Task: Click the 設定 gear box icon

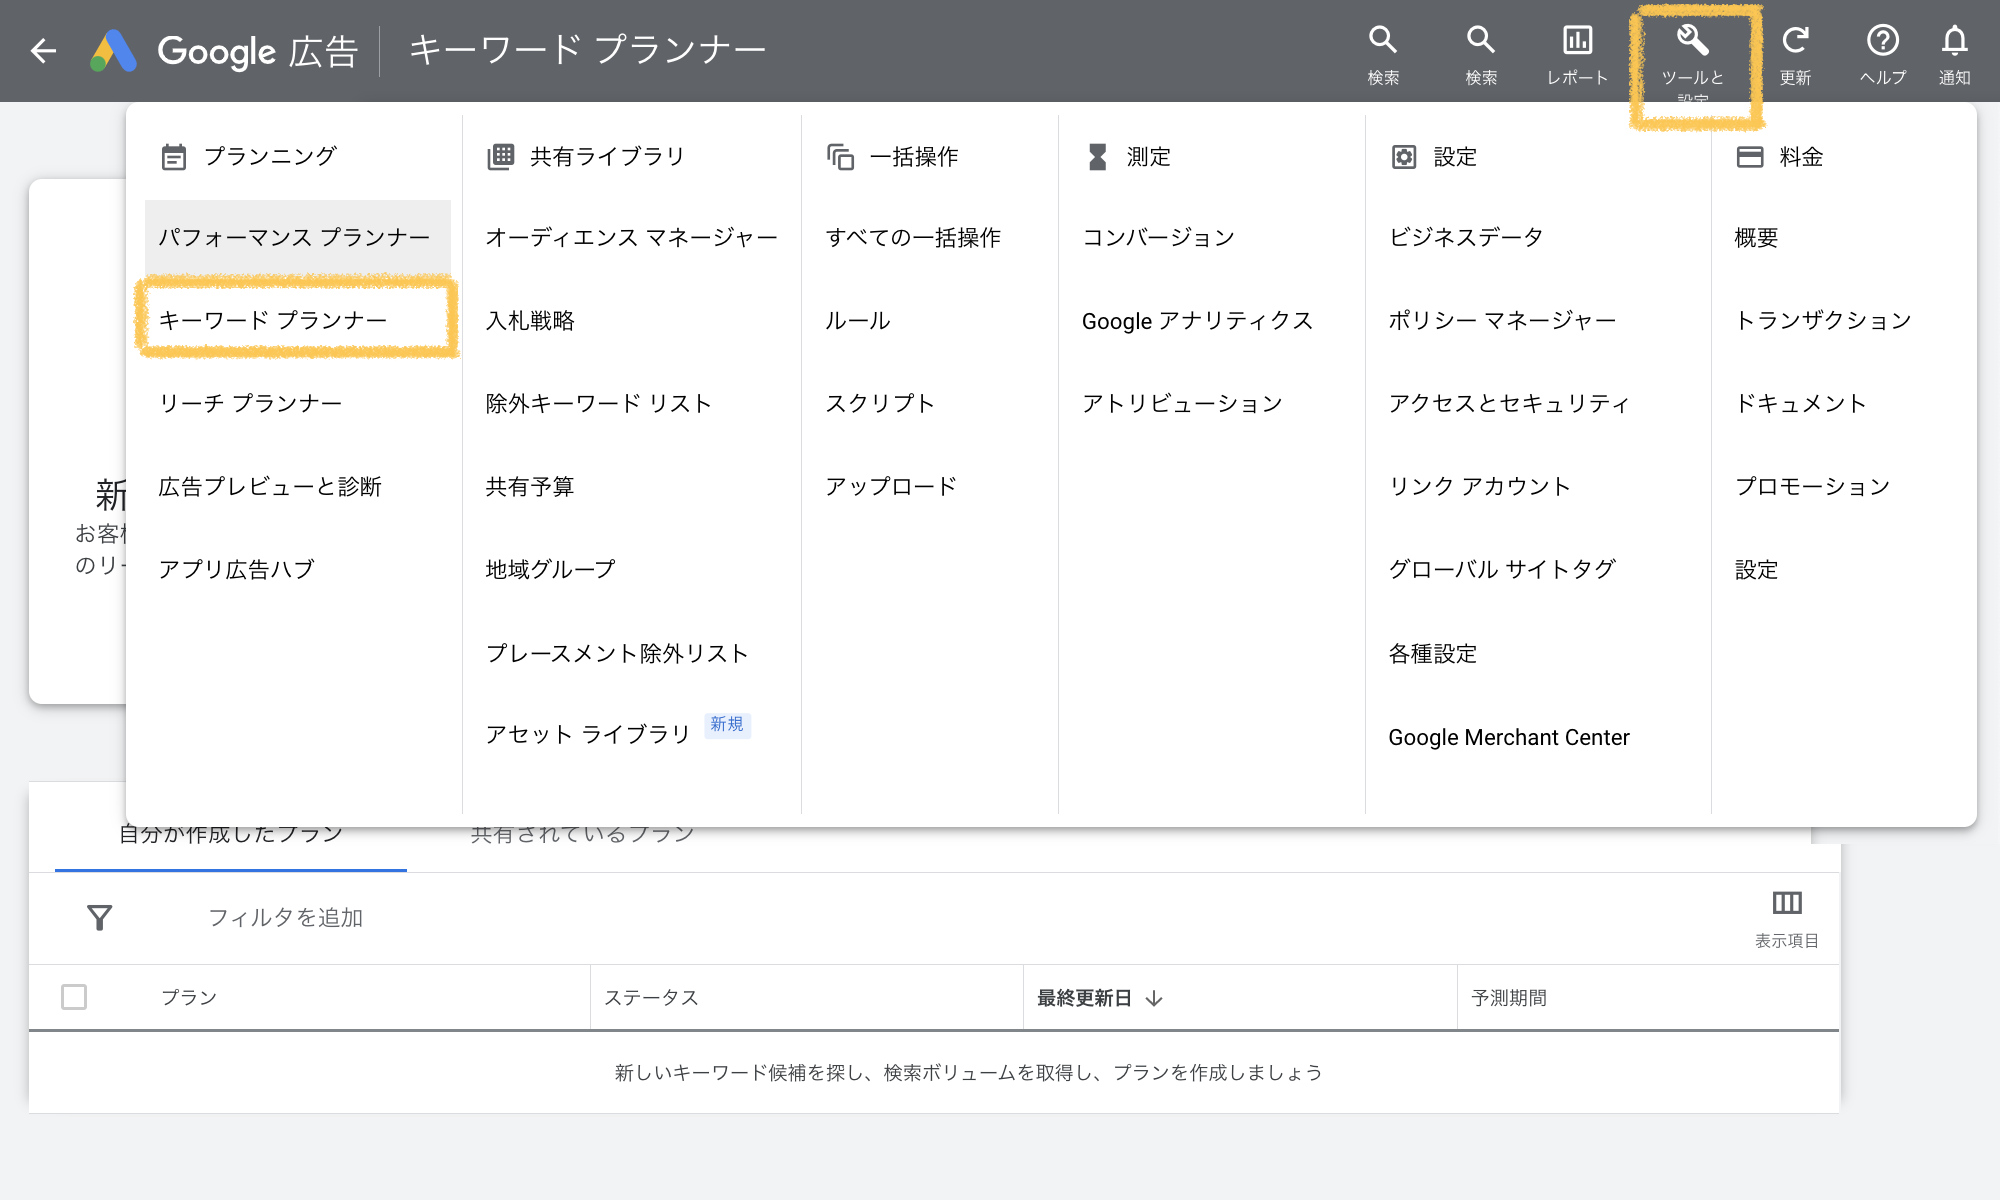Action: [x=1404, y=157]
